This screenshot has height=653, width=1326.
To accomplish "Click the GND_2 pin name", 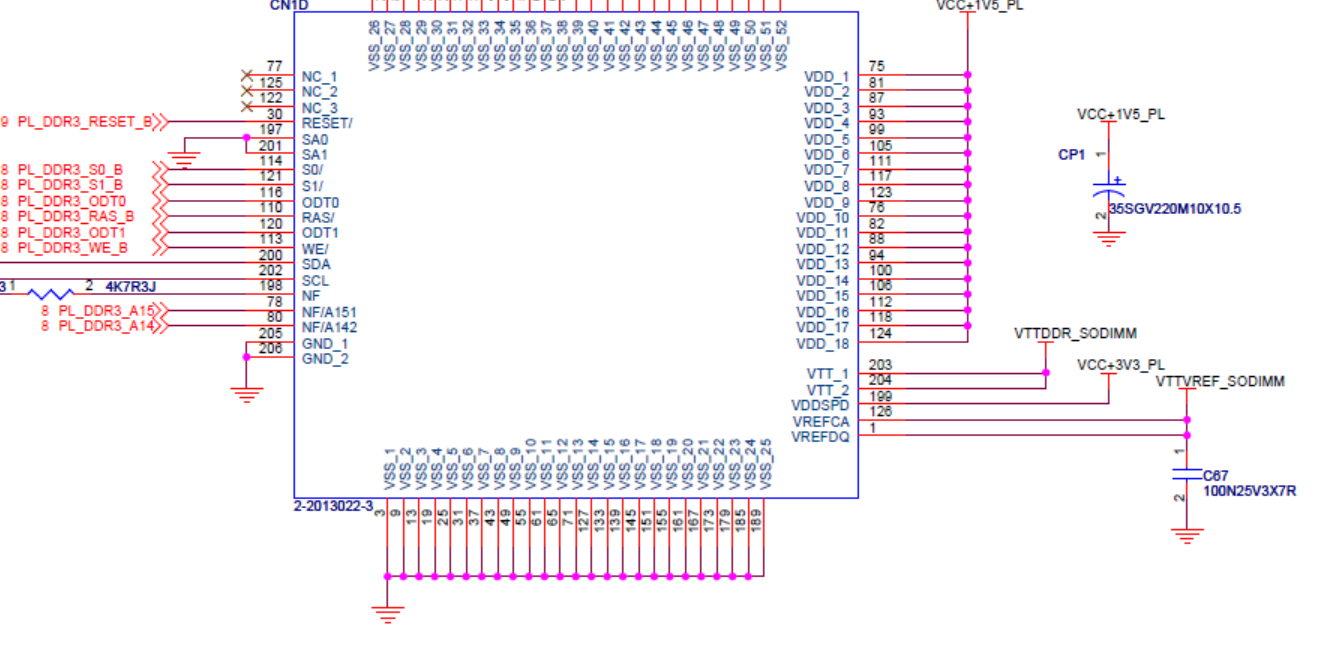I will point(324,359).
